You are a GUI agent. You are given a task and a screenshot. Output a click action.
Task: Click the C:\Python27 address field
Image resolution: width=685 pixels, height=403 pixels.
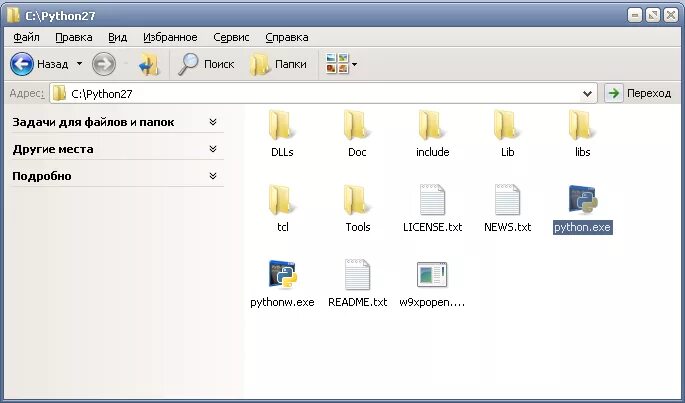tap(323, 94)
